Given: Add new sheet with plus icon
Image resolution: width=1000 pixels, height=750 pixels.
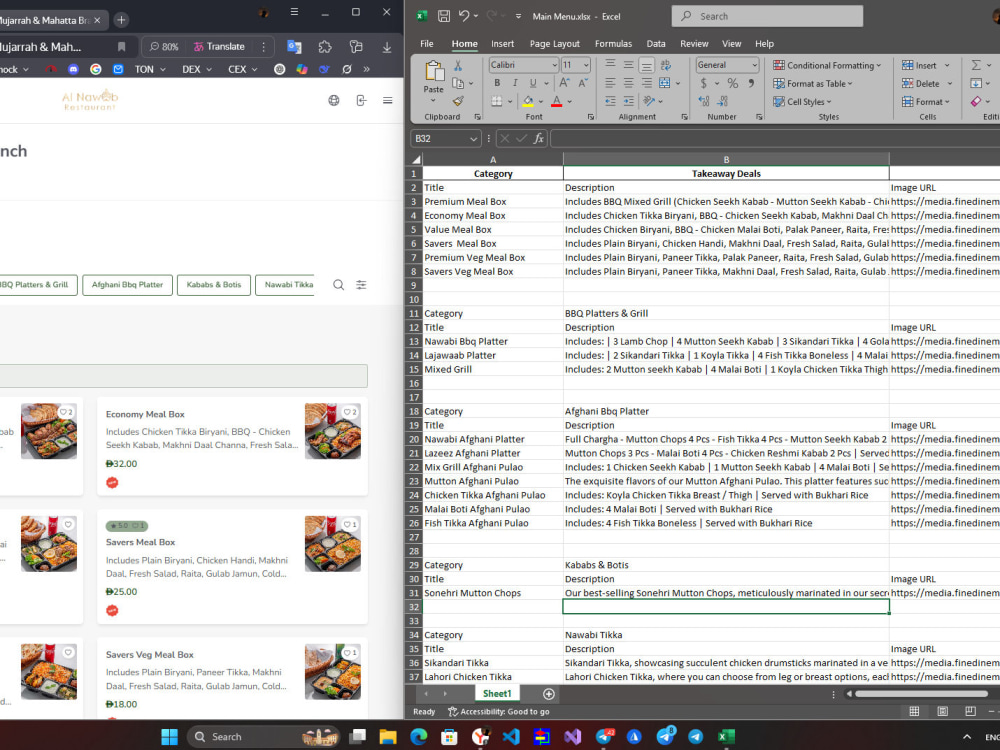Looking at the screenshot, I should (x=548, y=694).
